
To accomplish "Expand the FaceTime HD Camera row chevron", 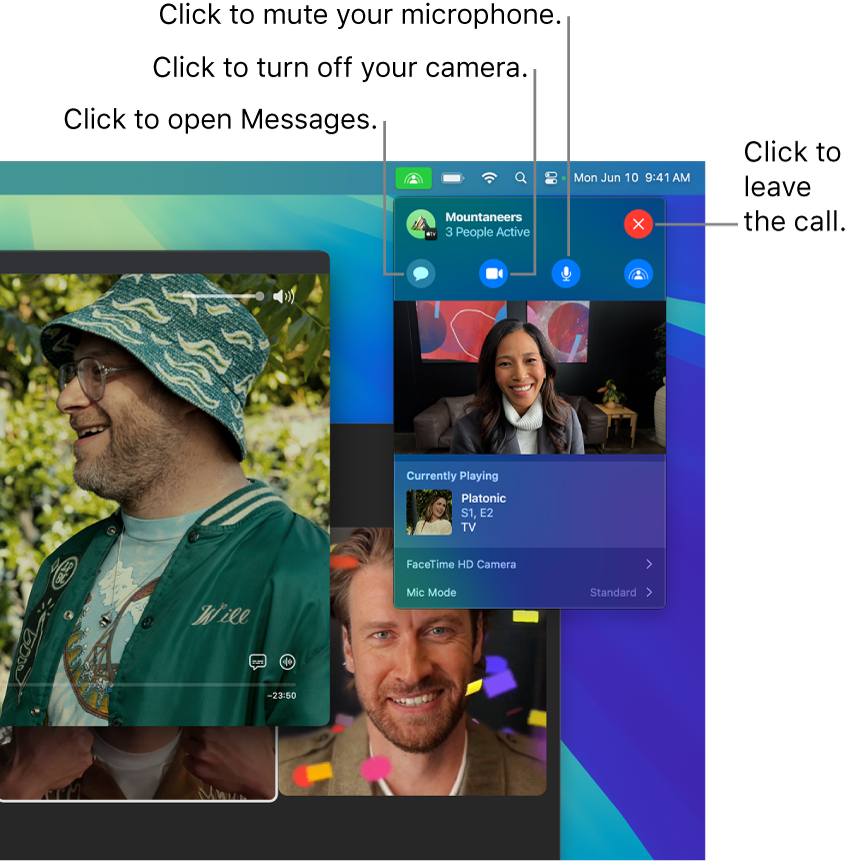I will click(649, 564).
